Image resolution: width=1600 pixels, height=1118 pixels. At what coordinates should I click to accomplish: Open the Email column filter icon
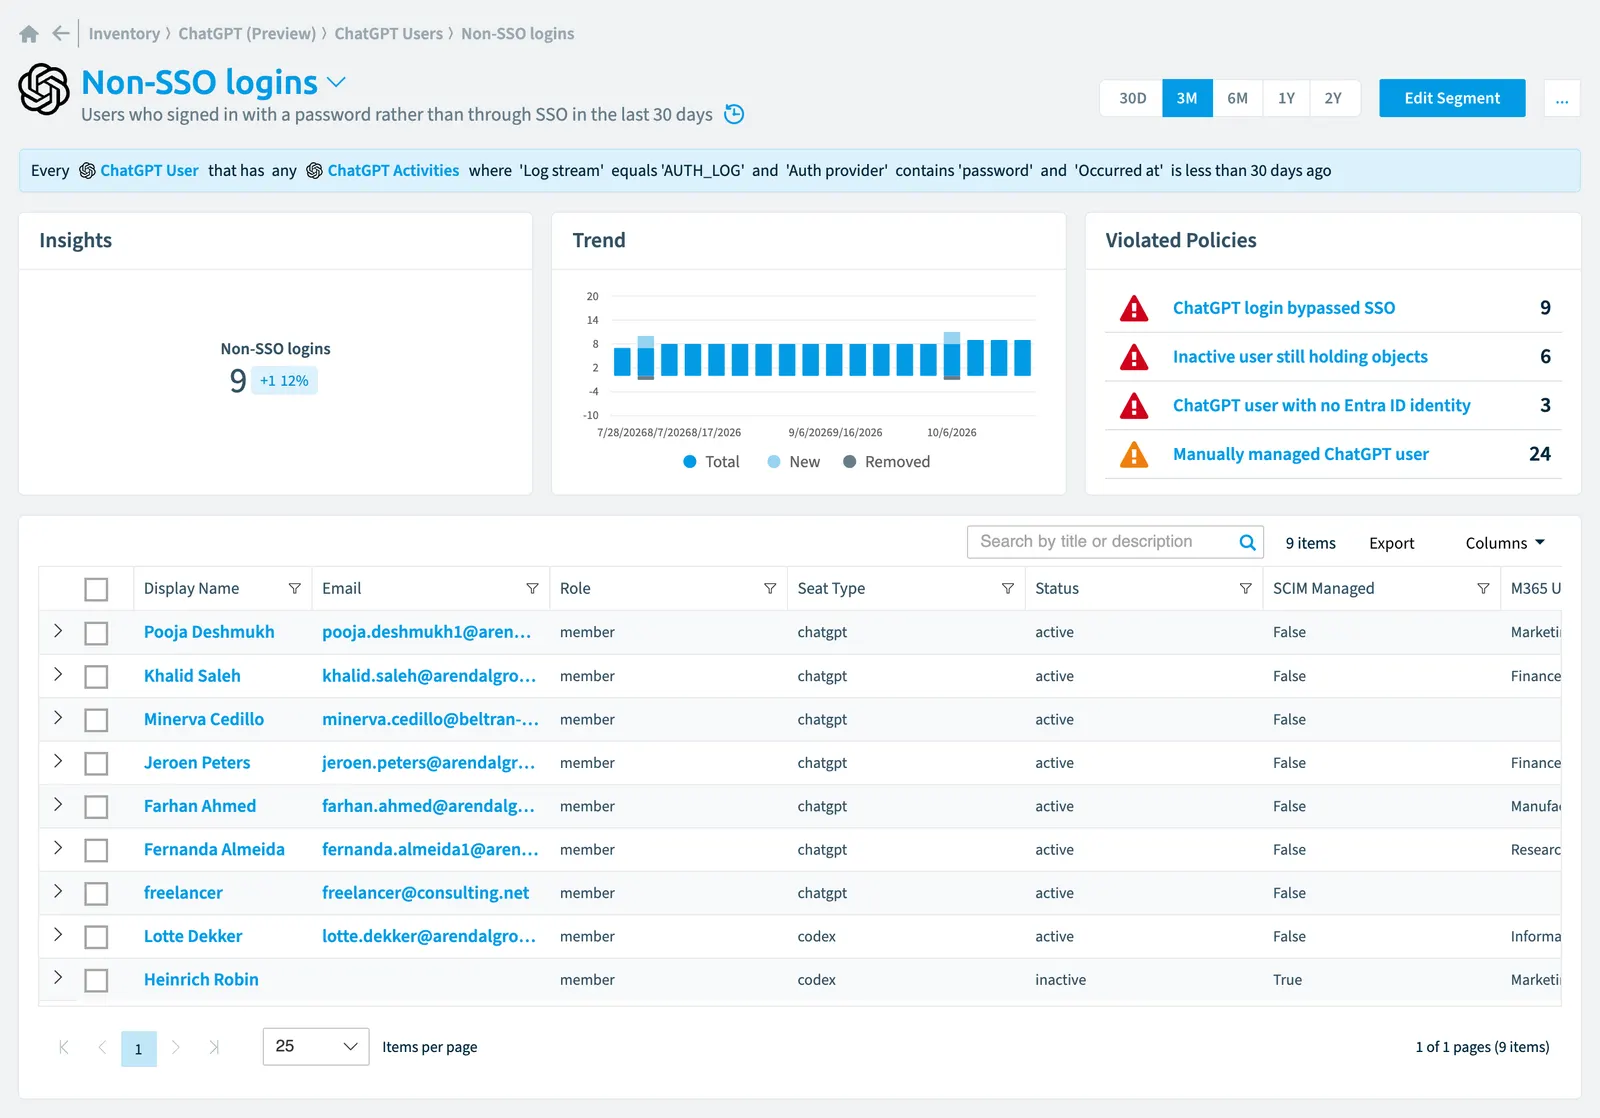coord(532,589)
